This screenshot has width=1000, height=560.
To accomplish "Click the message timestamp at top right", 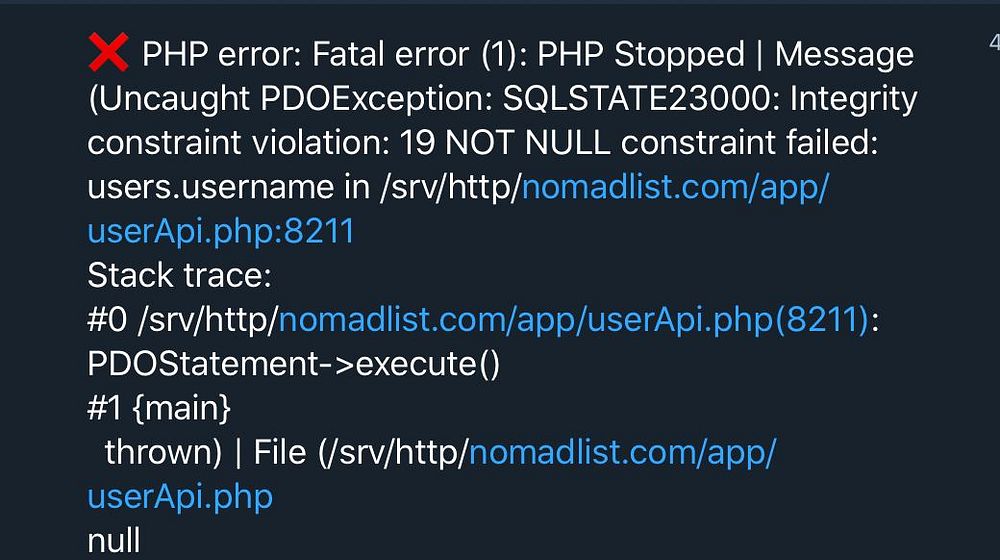I will (994, 43).
